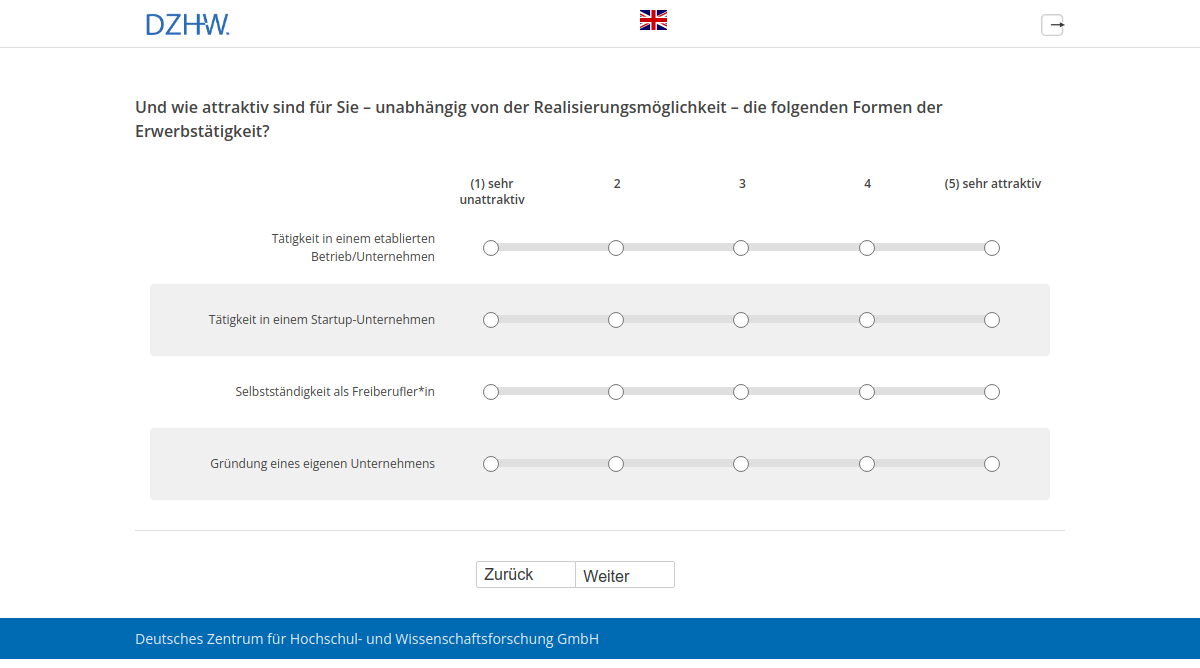This screenshot has width=1200, height=668.
Task: Select rating 1 for 'Selbstständigkeit als Freiberufler*in'
Action: [491, 391]
